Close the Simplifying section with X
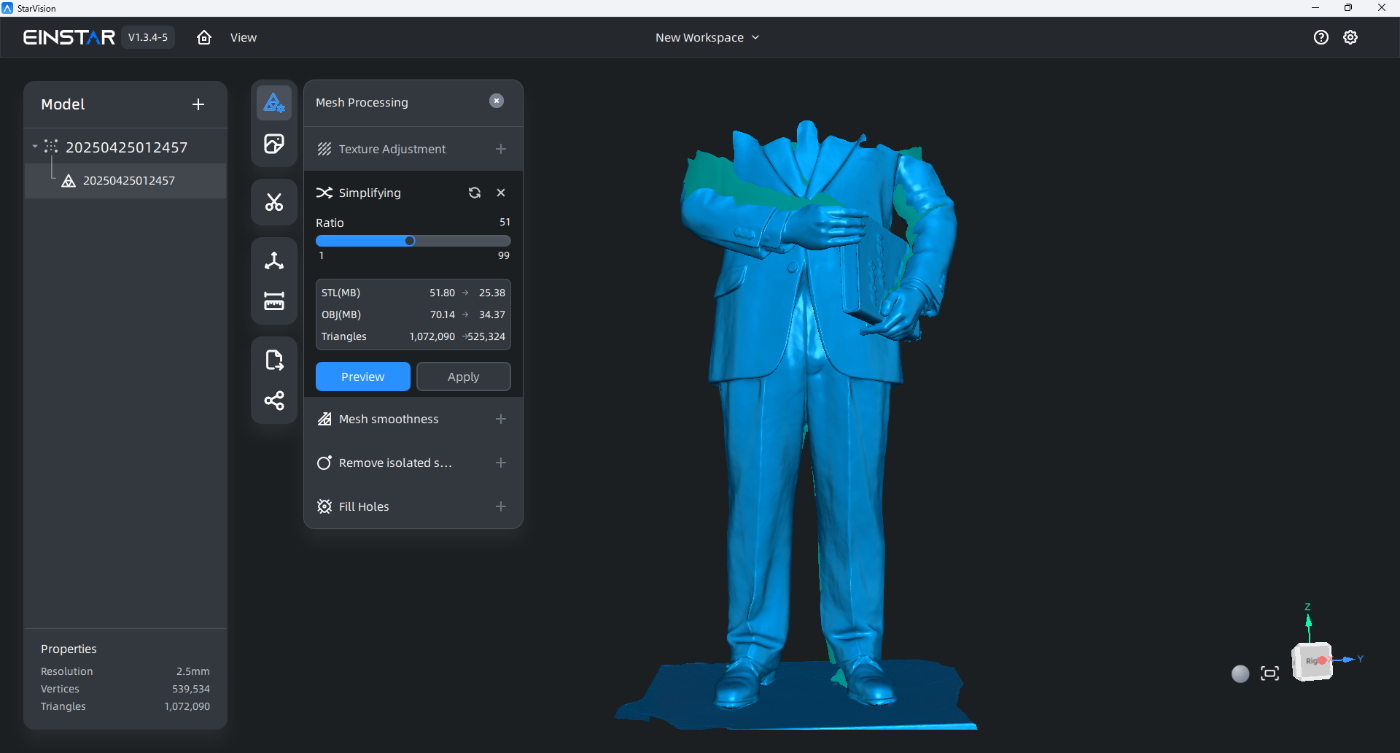Viewport: 1400px width, 753px height. (501, 193)
